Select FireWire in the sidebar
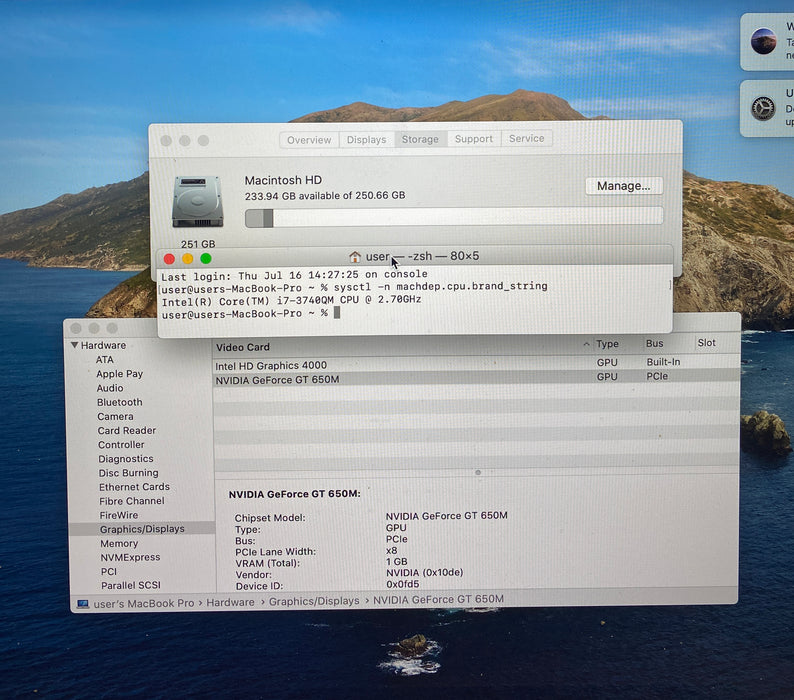This screenshot has height=700, width=794. [118, 515]
